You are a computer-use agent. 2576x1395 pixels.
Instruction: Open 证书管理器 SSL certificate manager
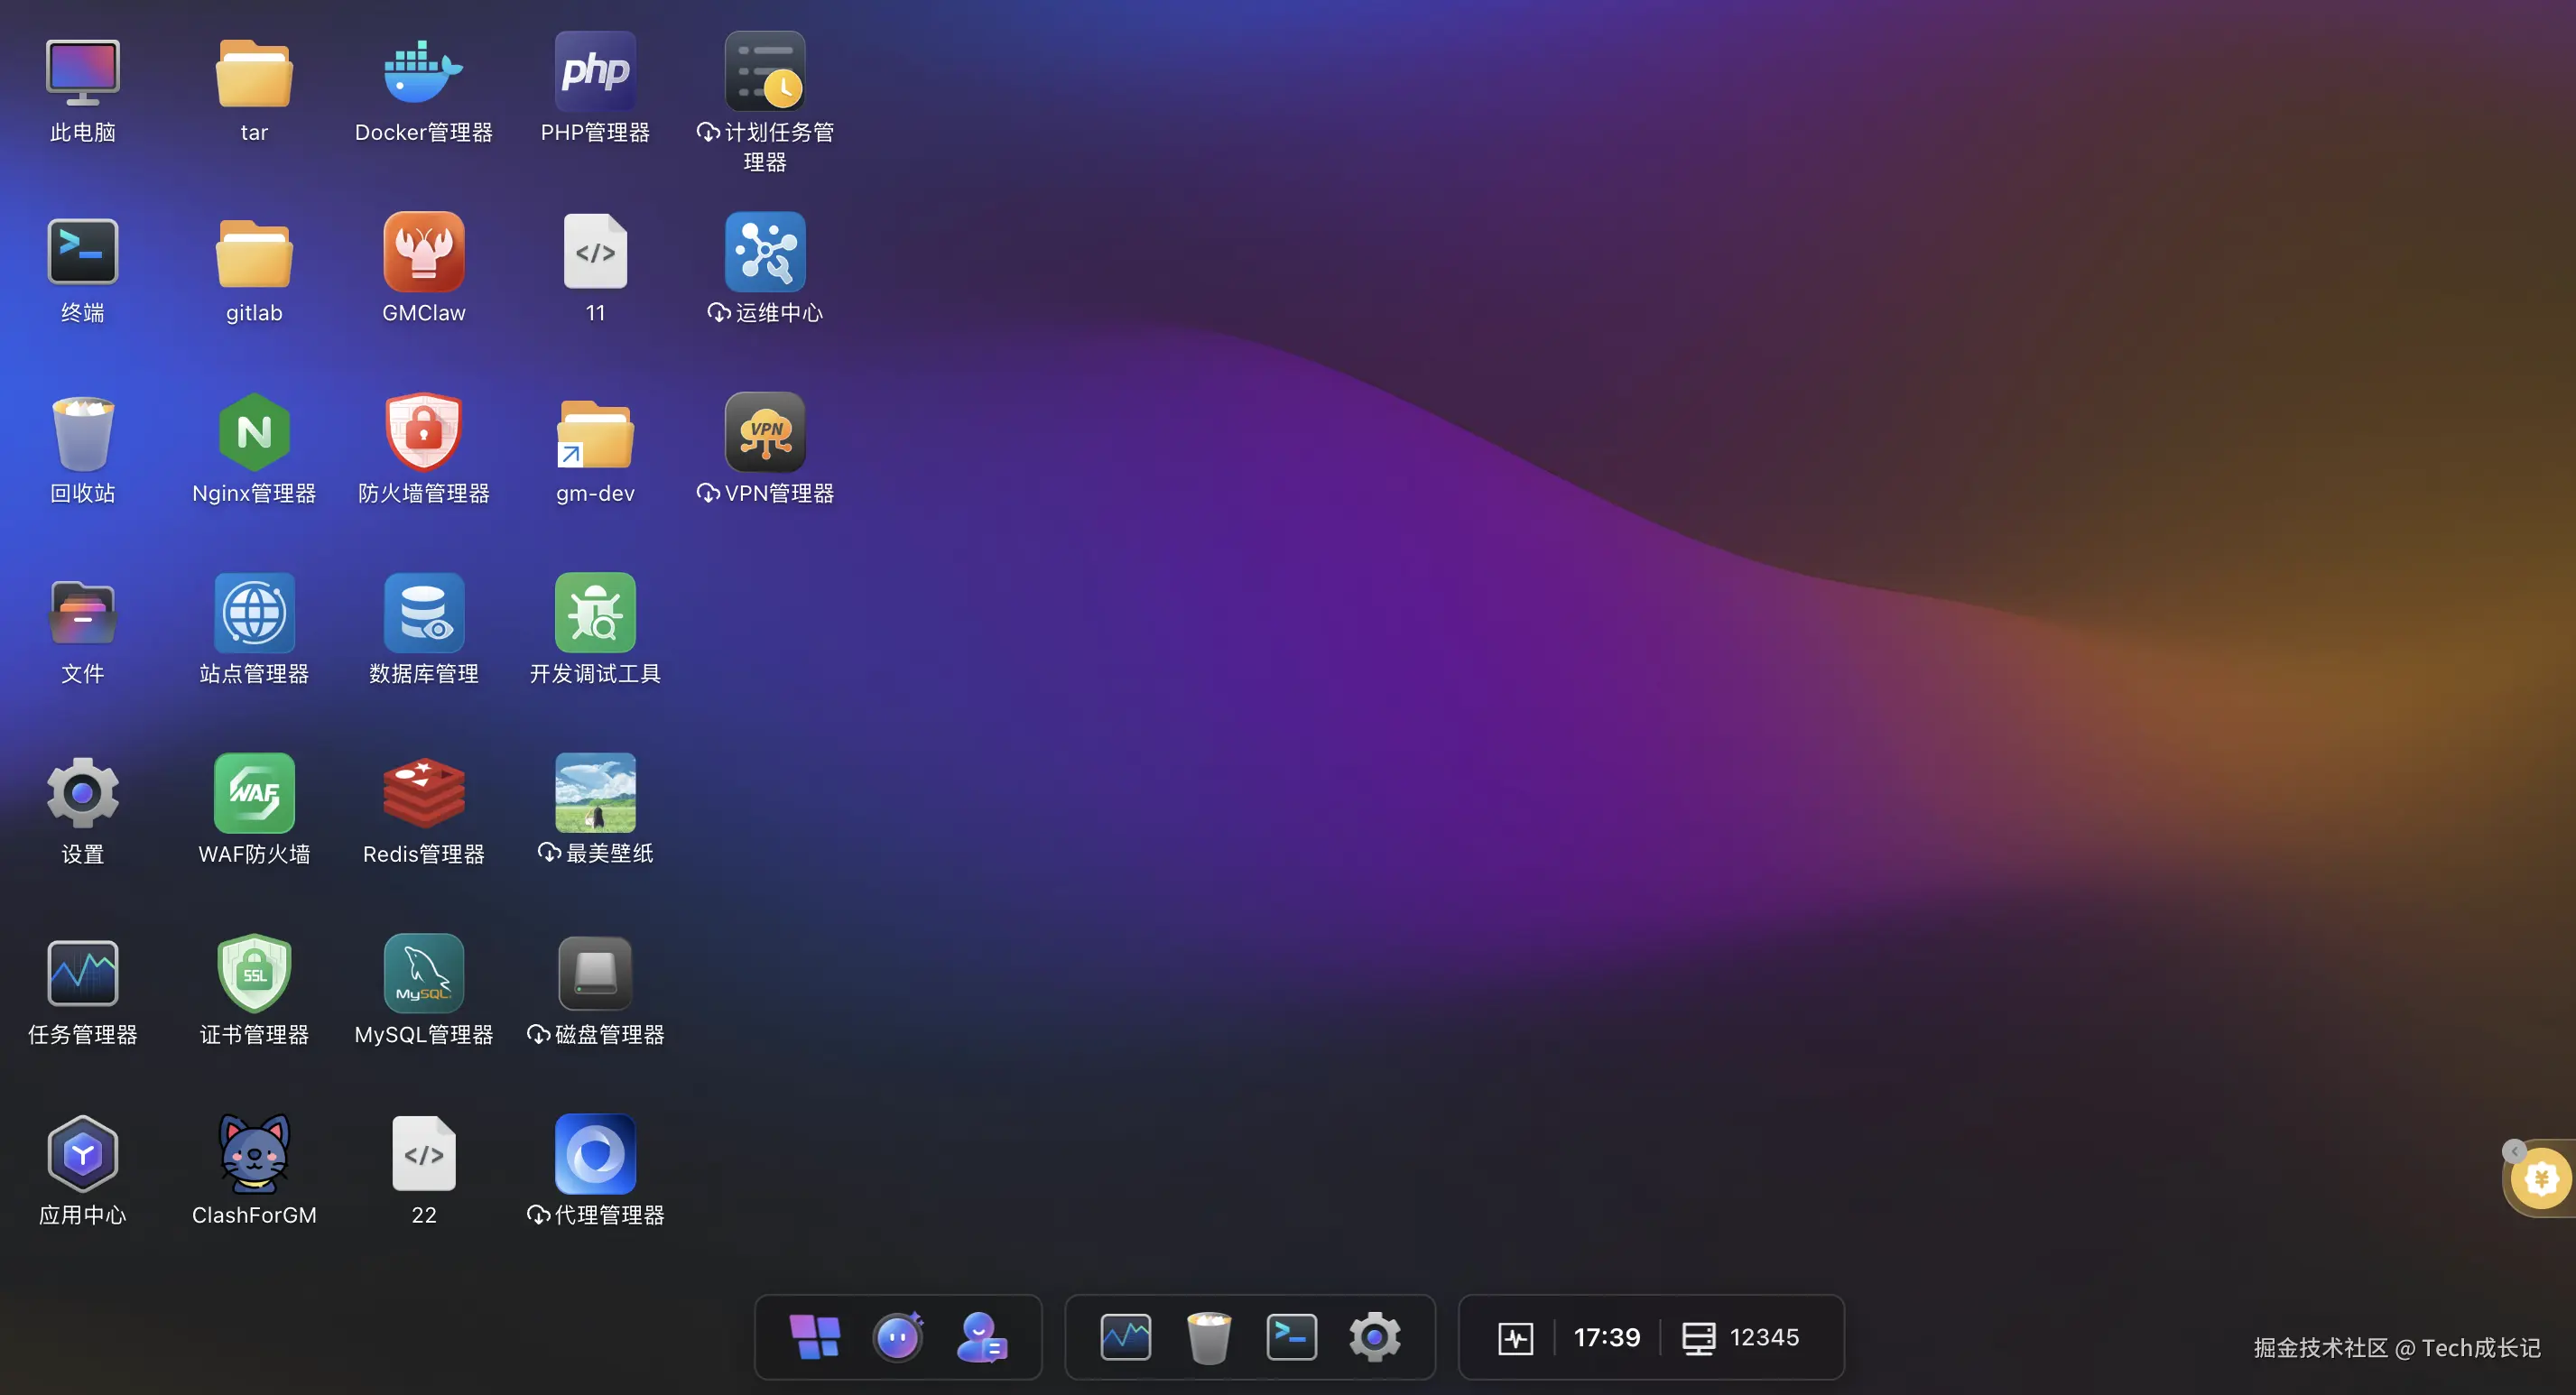pos(254,973)
